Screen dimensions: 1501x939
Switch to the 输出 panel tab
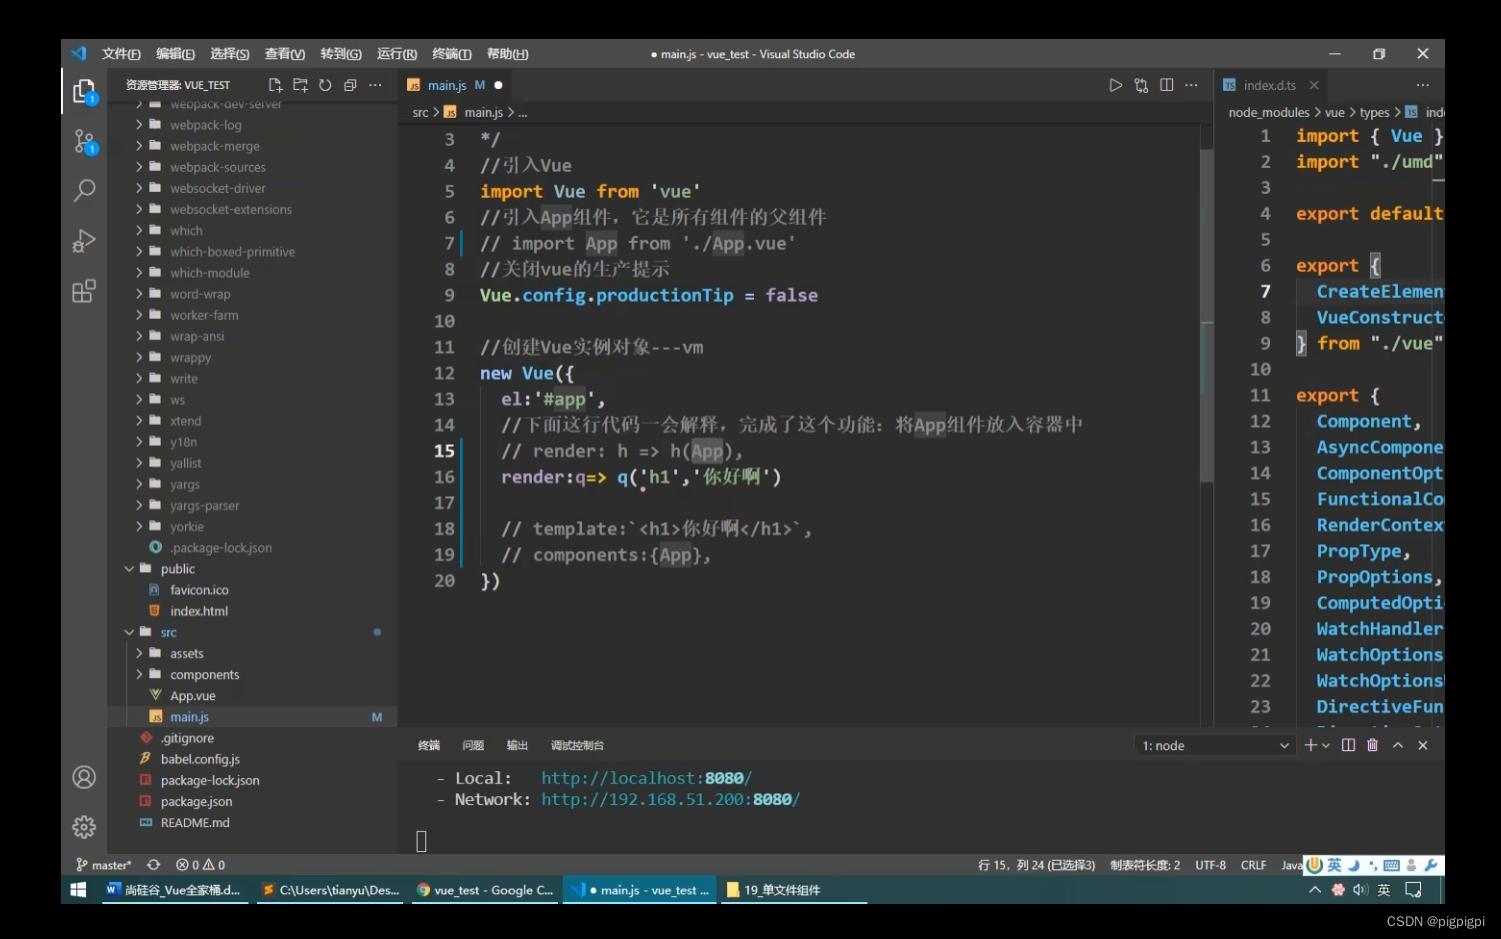click(x=517, y=745)
